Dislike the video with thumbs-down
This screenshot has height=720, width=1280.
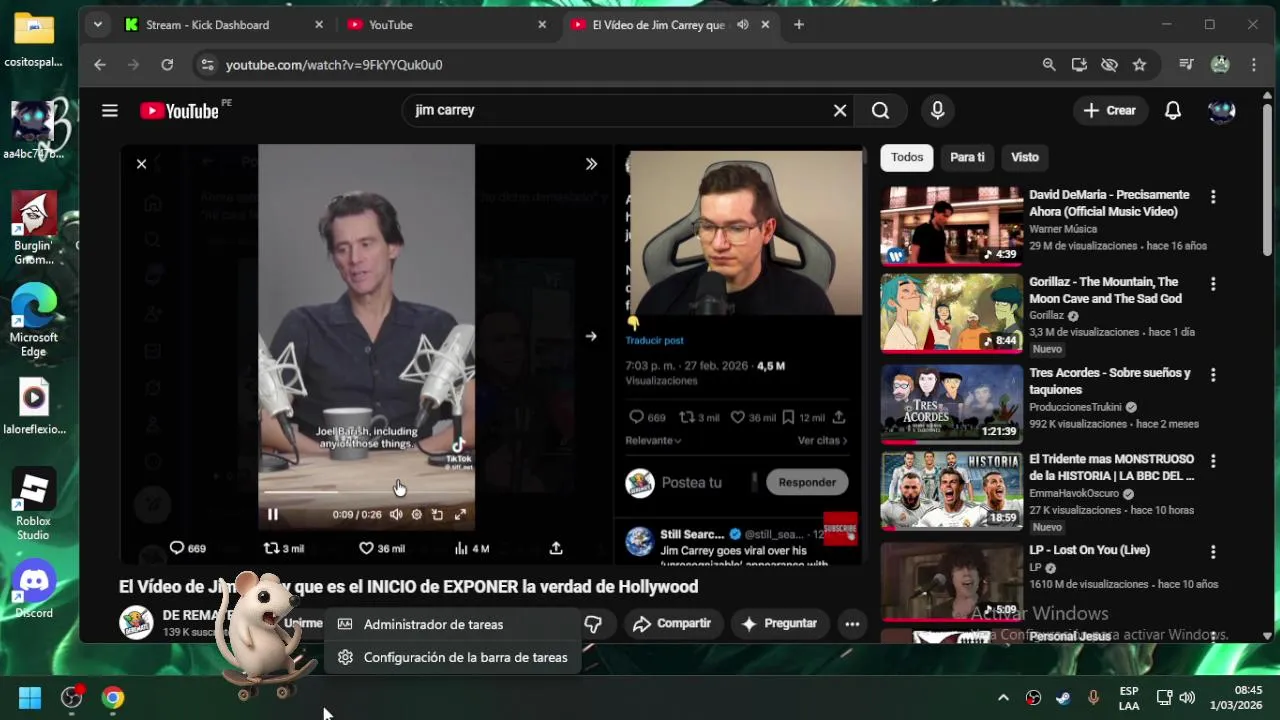[593, 623]
